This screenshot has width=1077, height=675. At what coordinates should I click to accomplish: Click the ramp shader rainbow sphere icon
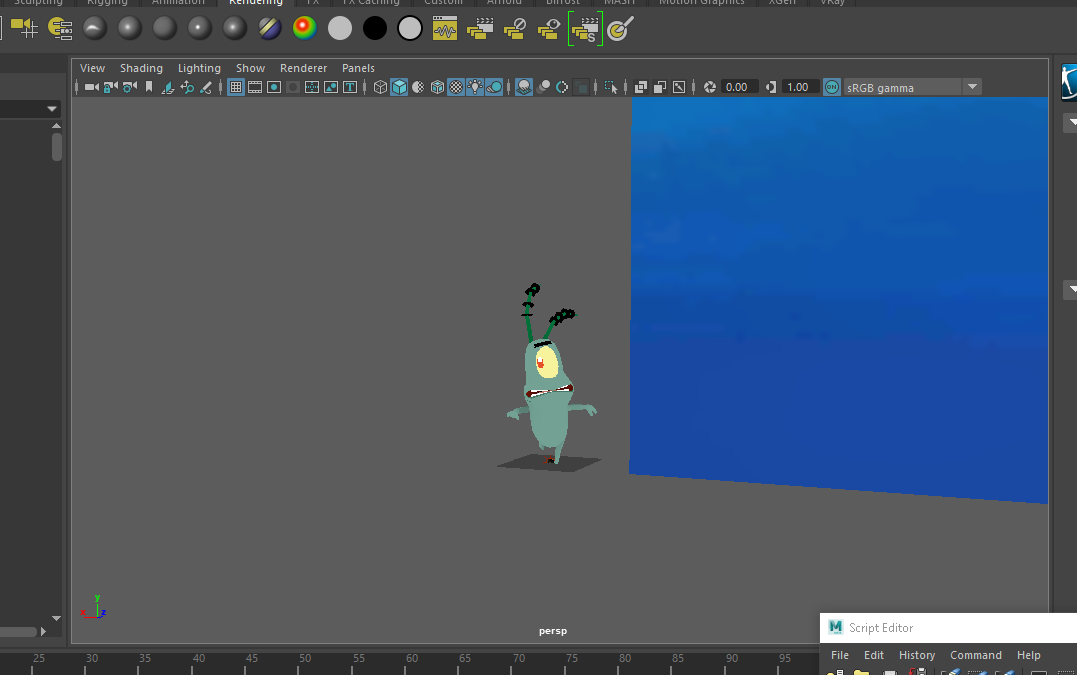(x=305, y=28)
